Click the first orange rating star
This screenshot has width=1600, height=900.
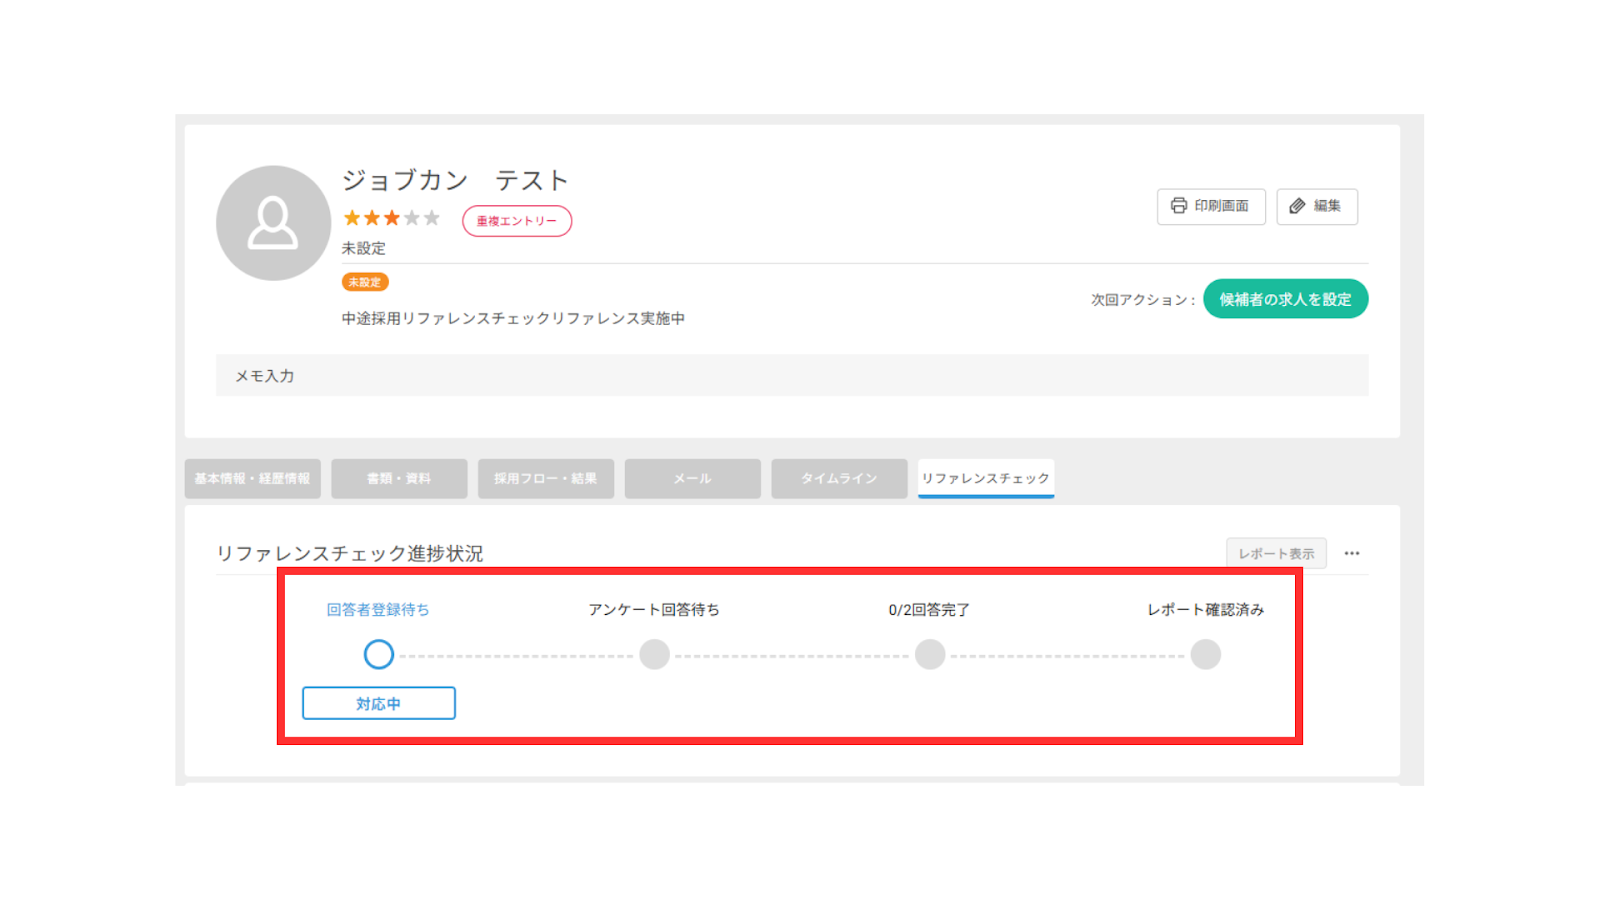pyautogui.click(x=352, y=218)
